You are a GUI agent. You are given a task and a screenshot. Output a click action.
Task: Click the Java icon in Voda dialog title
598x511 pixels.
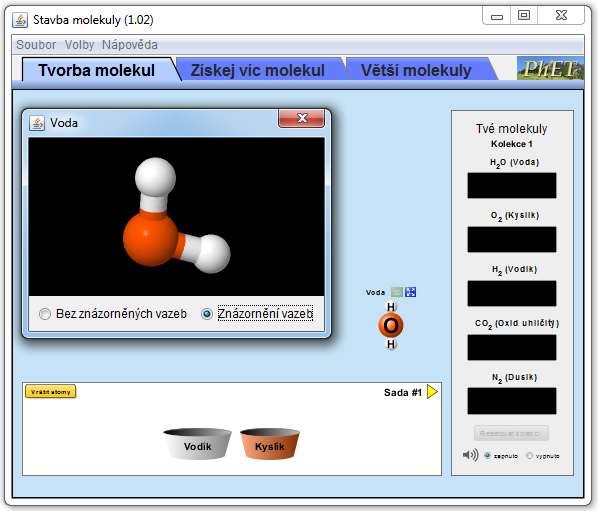click(37, 123)
